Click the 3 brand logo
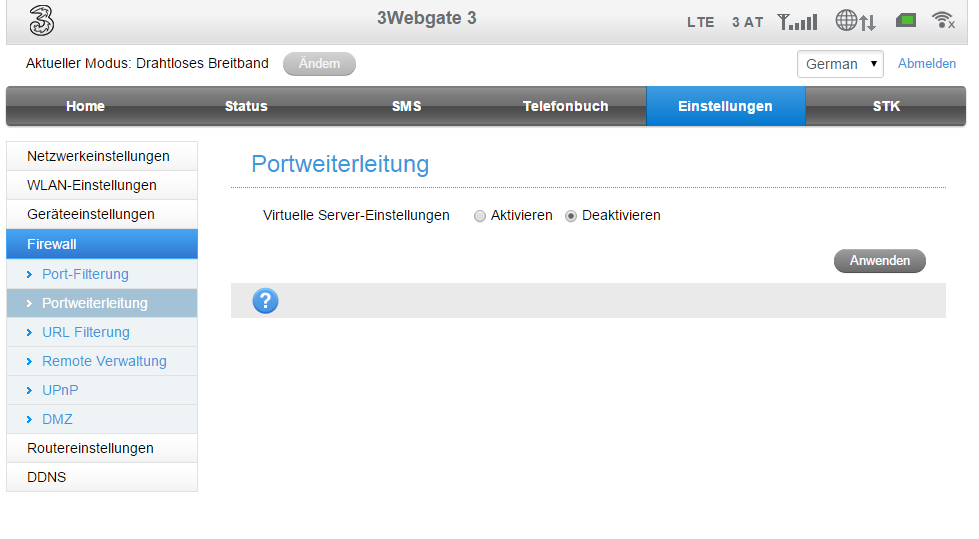This screenshot has width=979, height=539. (41, 21)
